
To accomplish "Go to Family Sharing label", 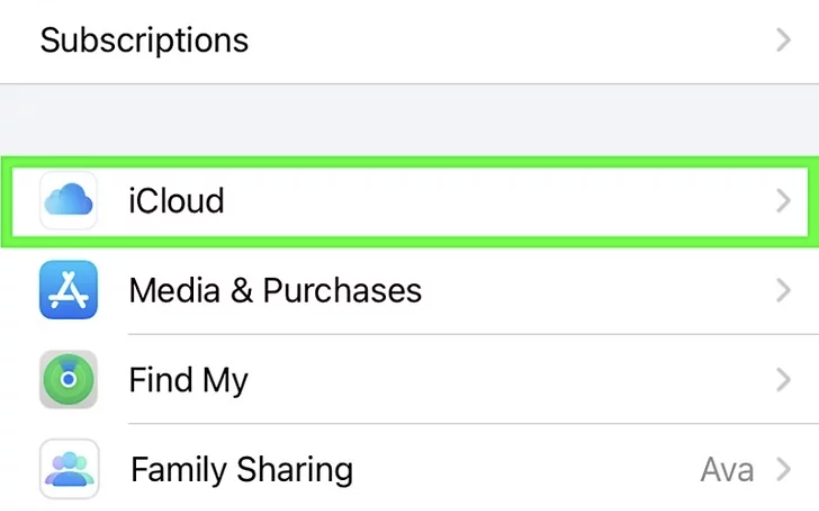I will [241, 469].
